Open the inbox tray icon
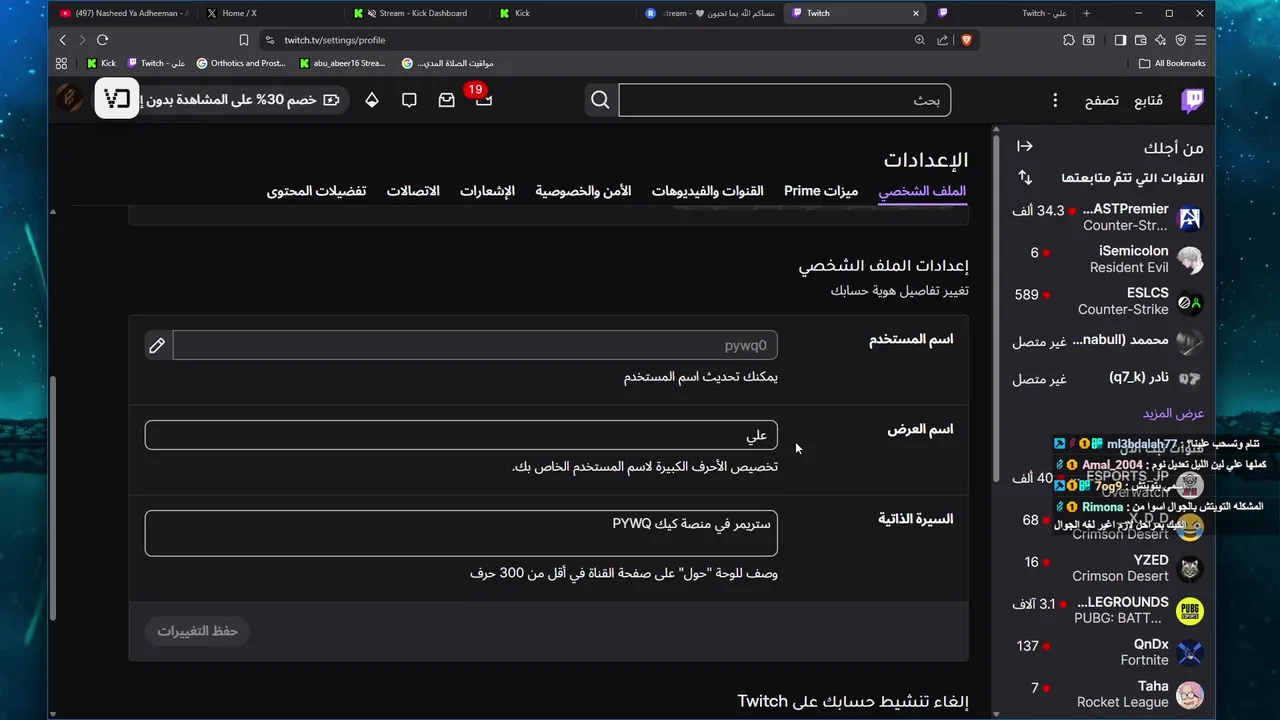 (446, 100)
